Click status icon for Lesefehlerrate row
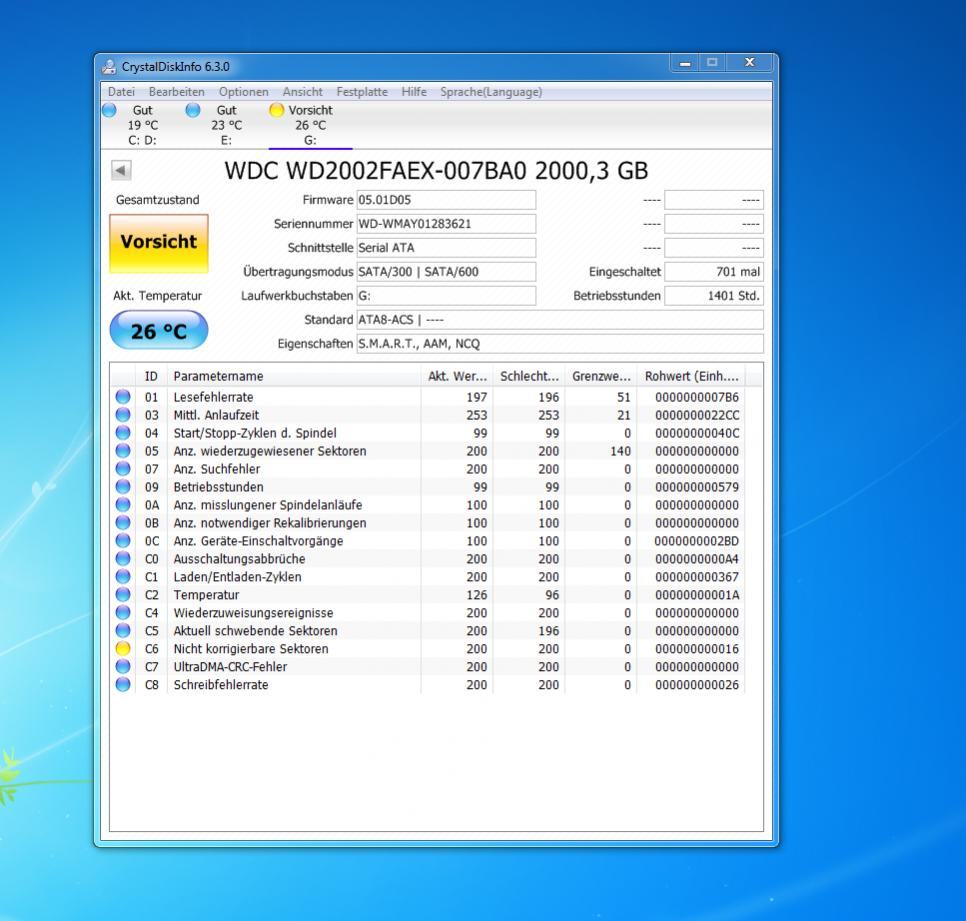The width and height of the screenshot is (966, 921). pos(123,397)
